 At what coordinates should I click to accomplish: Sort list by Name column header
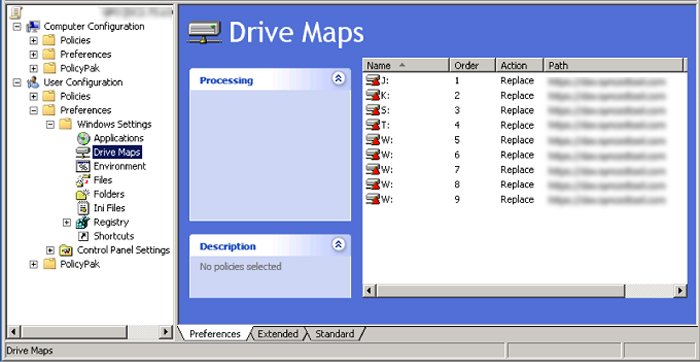[x=405, y=66]
